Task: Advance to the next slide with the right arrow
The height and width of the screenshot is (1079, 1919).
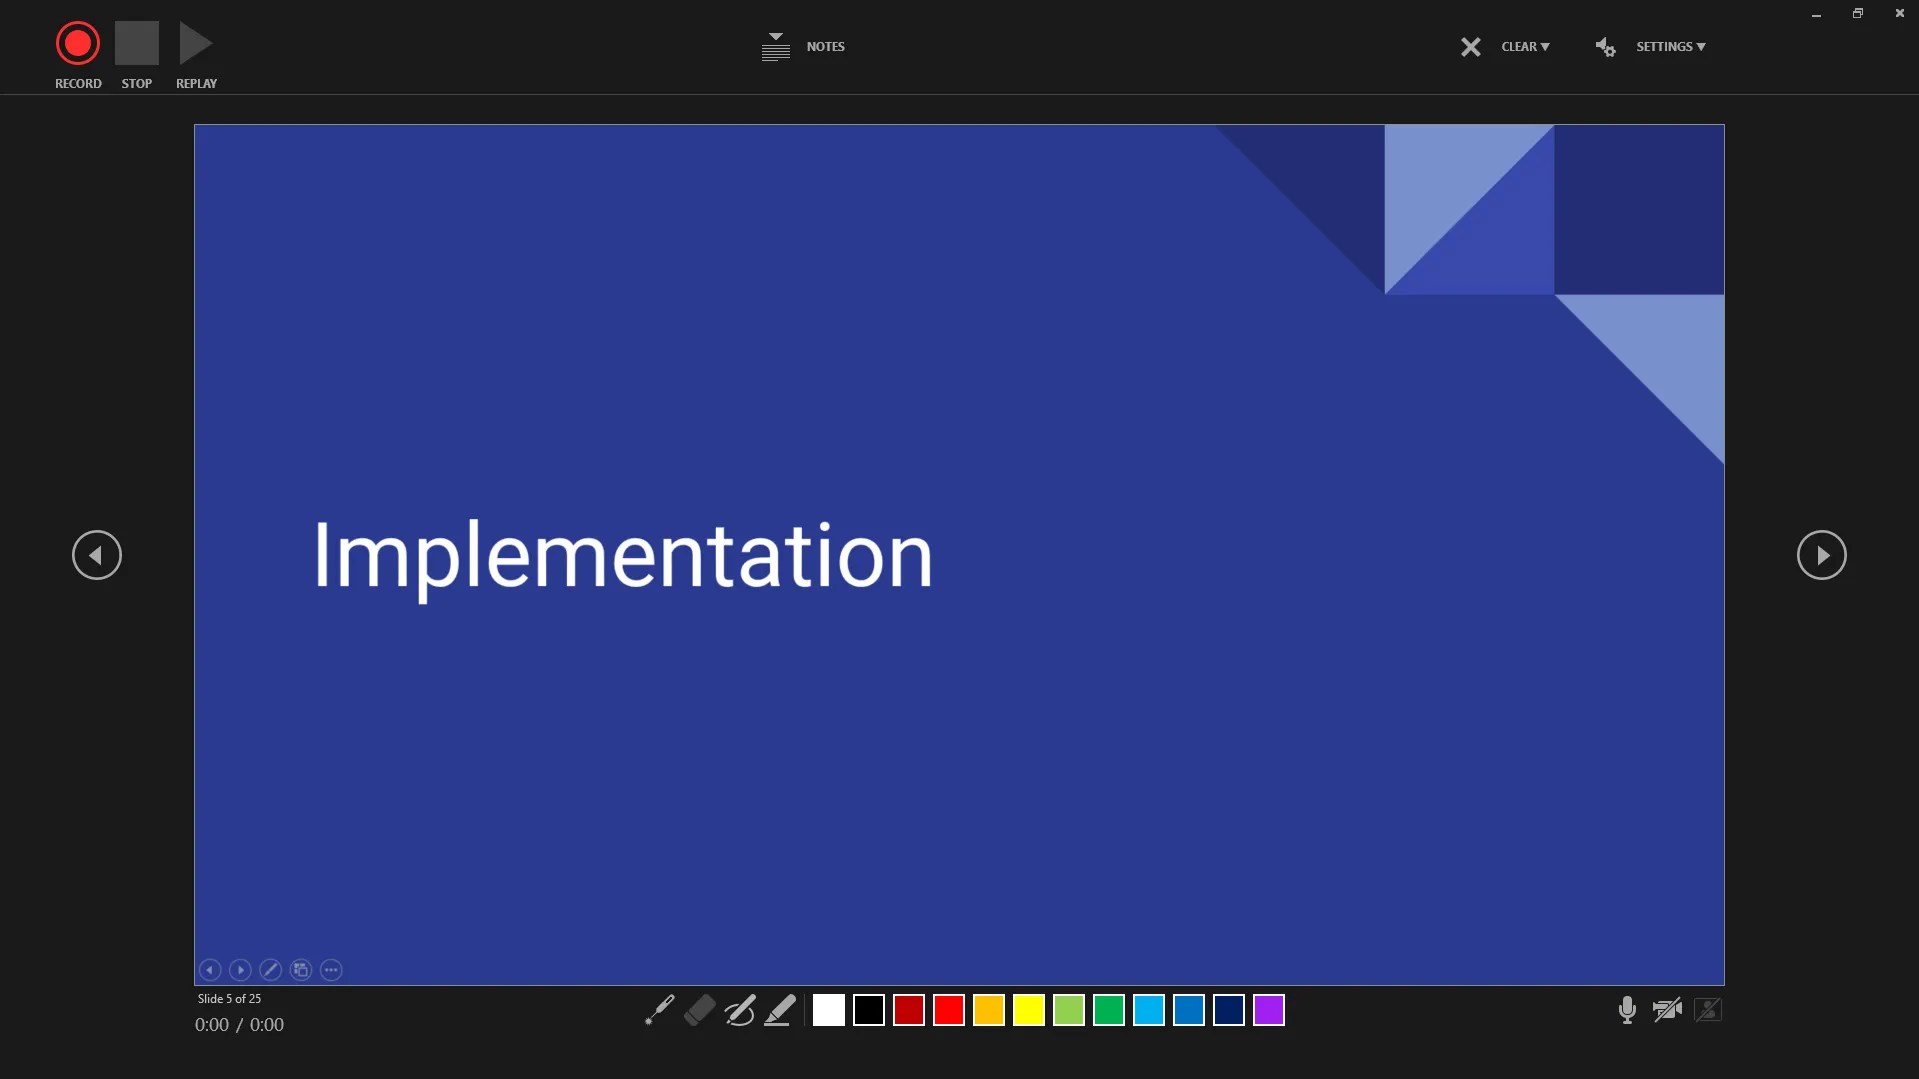Action: (1822, 555)
